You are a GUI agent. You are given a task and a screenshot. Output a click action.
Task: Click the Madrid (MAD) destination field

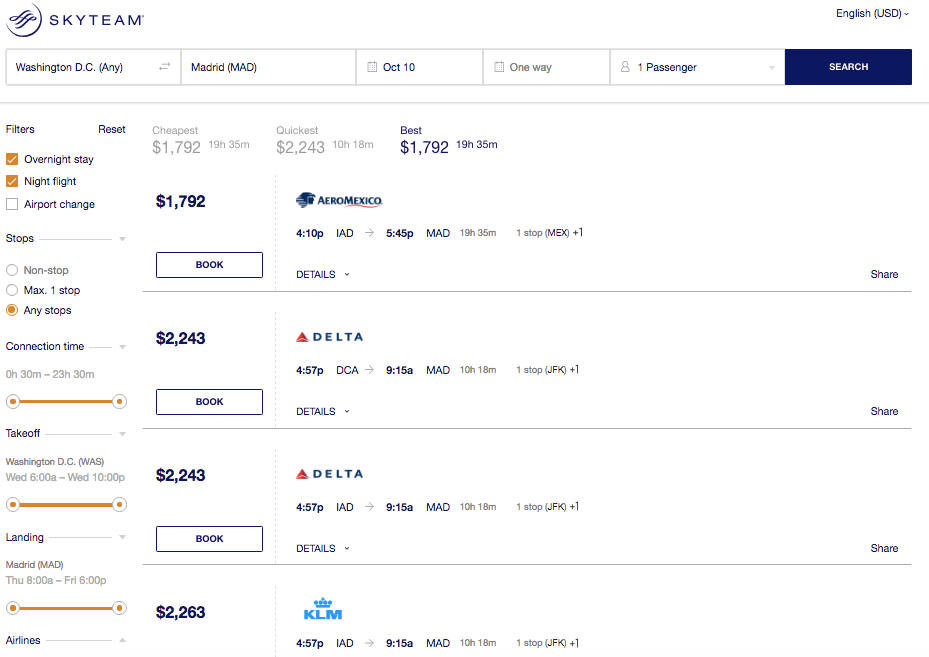pos(268,66)
